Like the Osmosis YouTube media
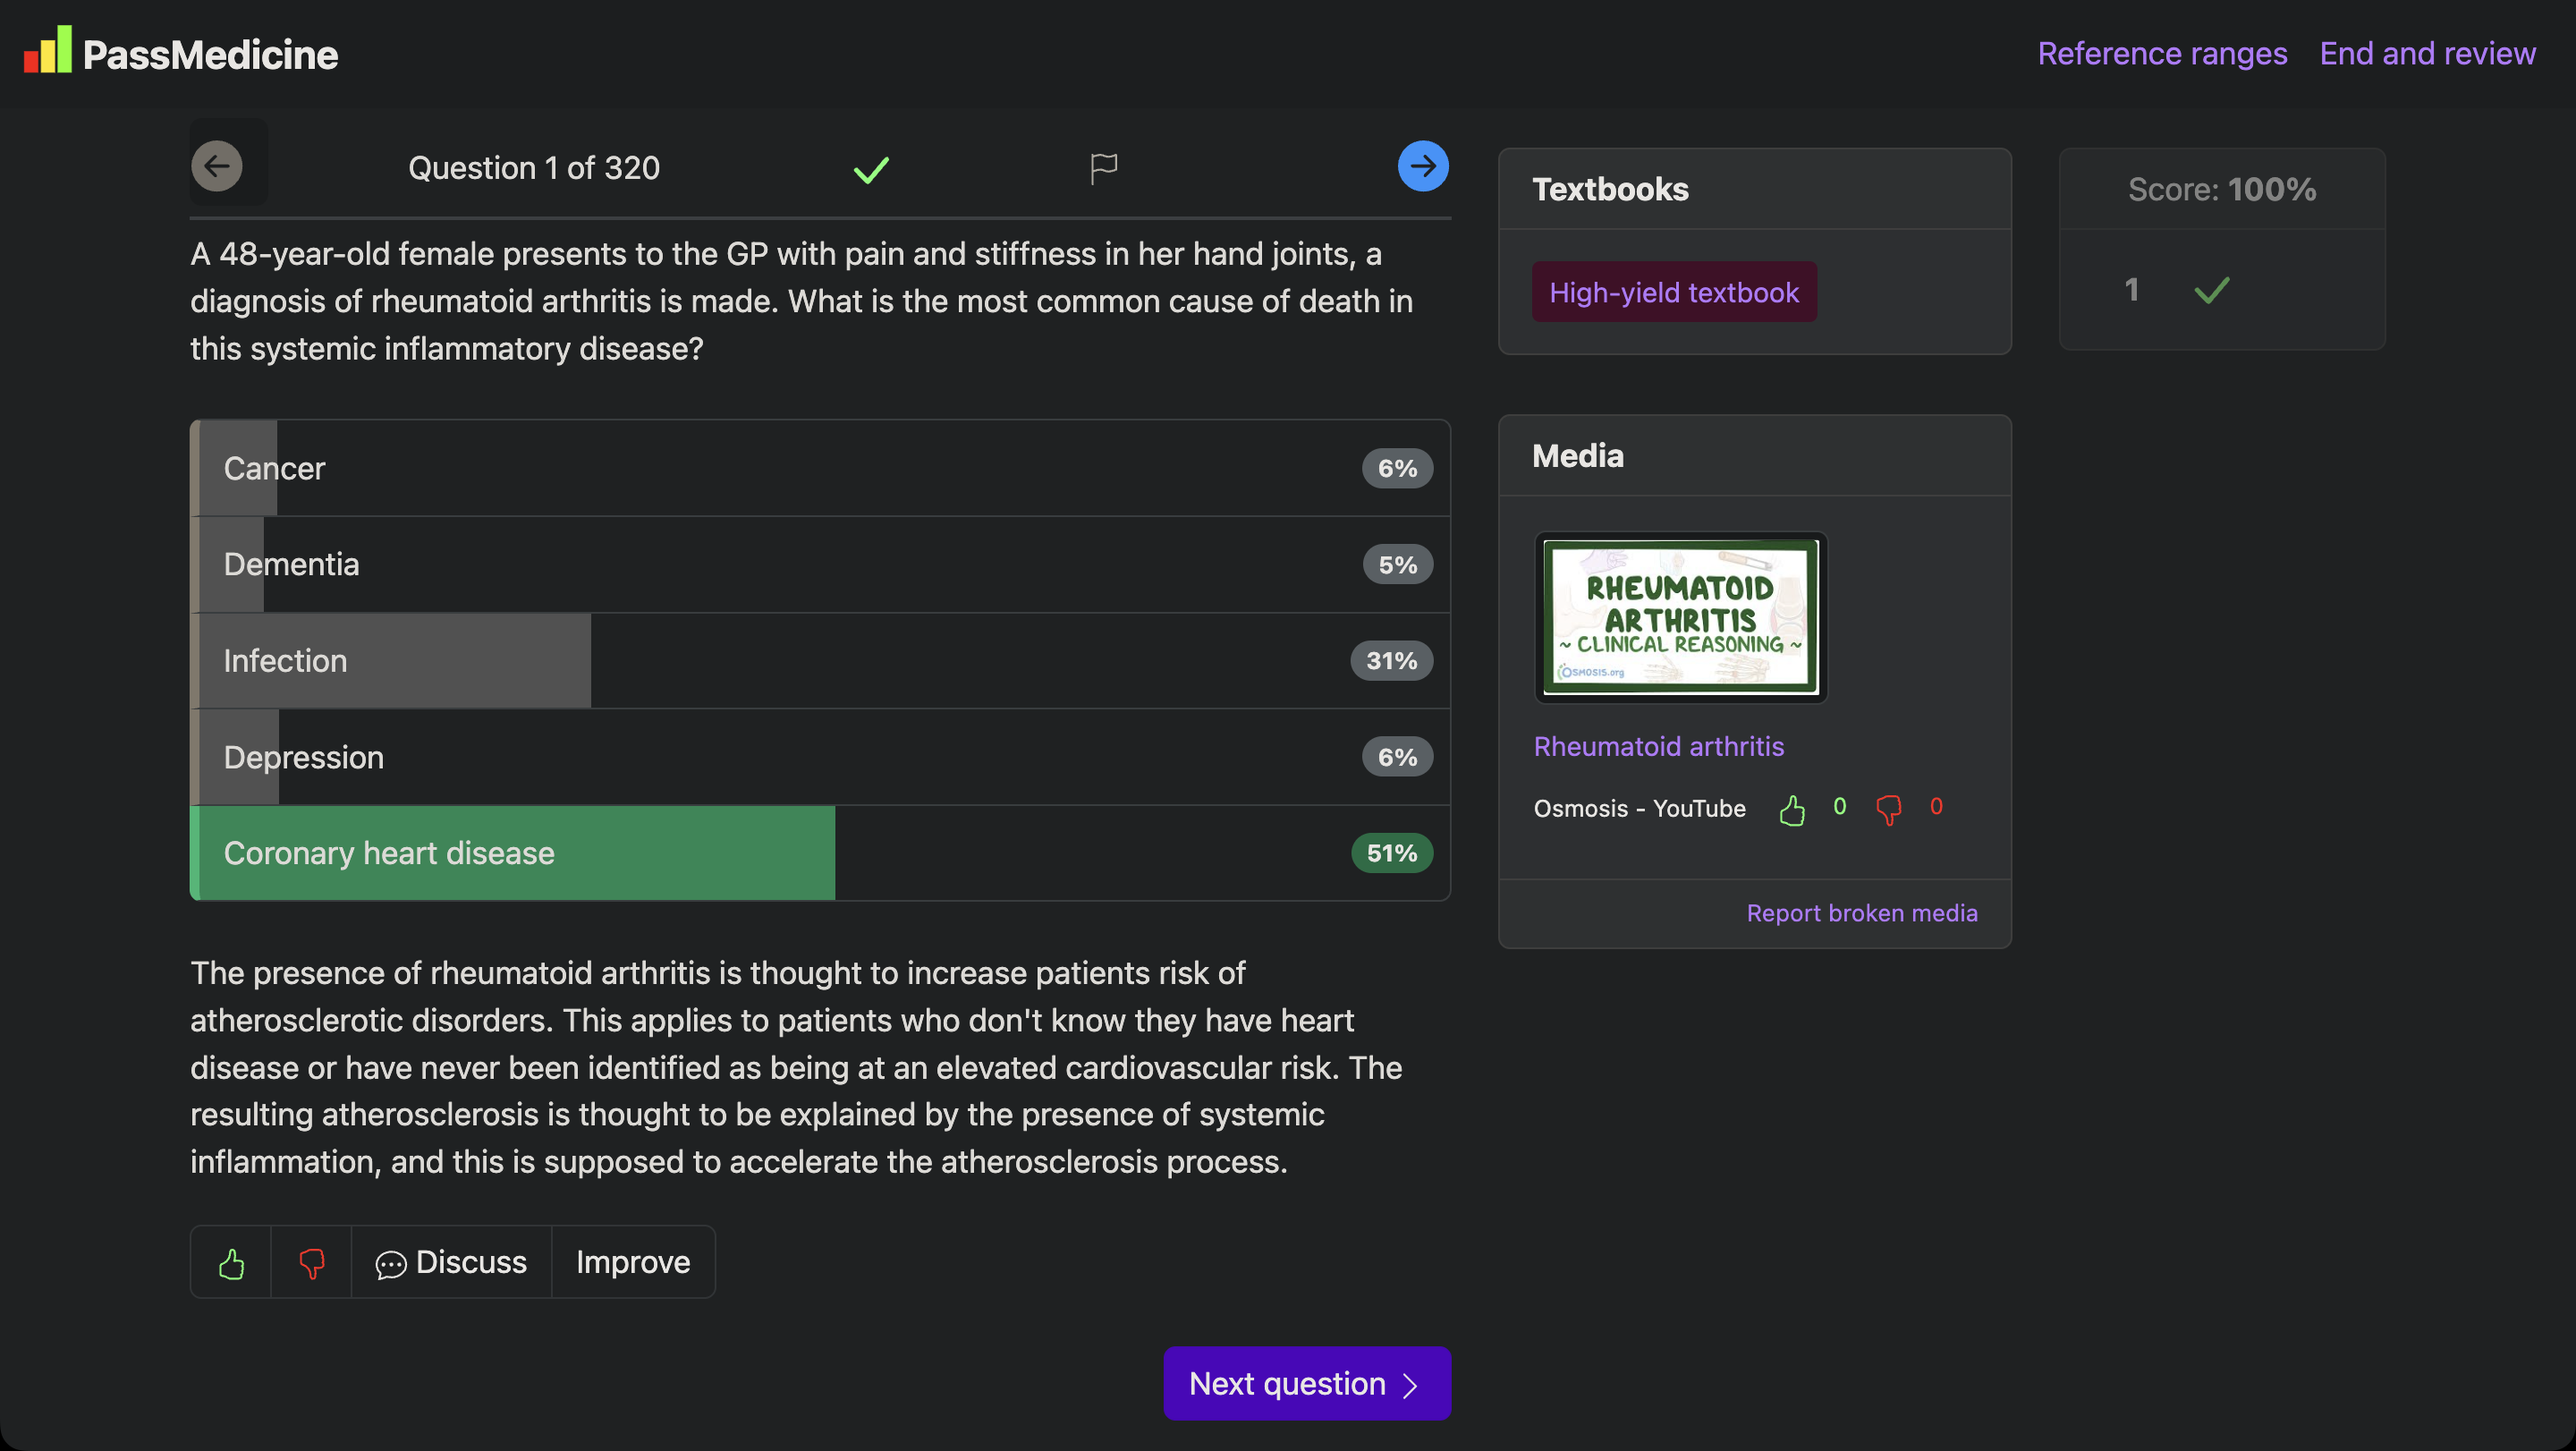This screenshot has width=2576, height=1451. [x=1792, y=809]
